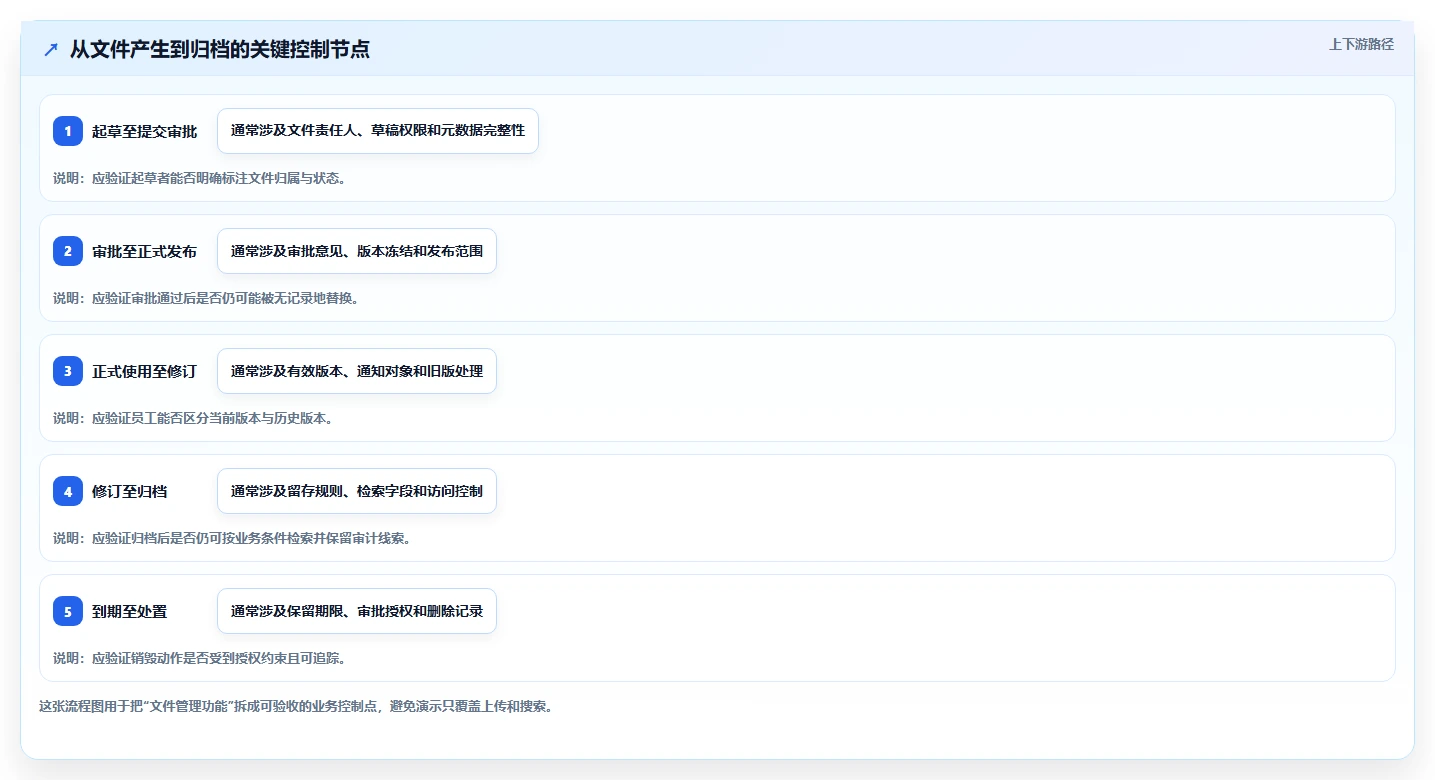The height and width of the screenshot is (780, 1435).
Task: Click the step 4 number badge
Action: 68,491
